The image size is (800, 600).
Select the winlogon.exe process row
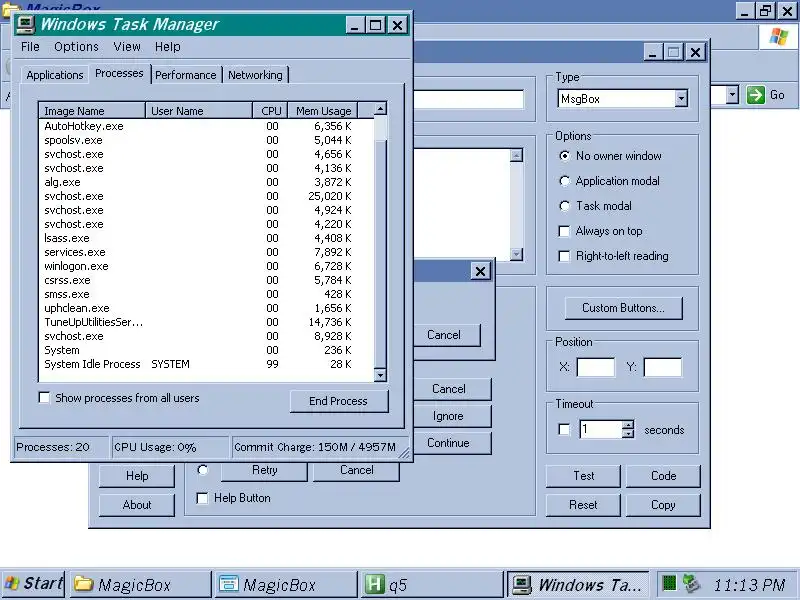206,266
